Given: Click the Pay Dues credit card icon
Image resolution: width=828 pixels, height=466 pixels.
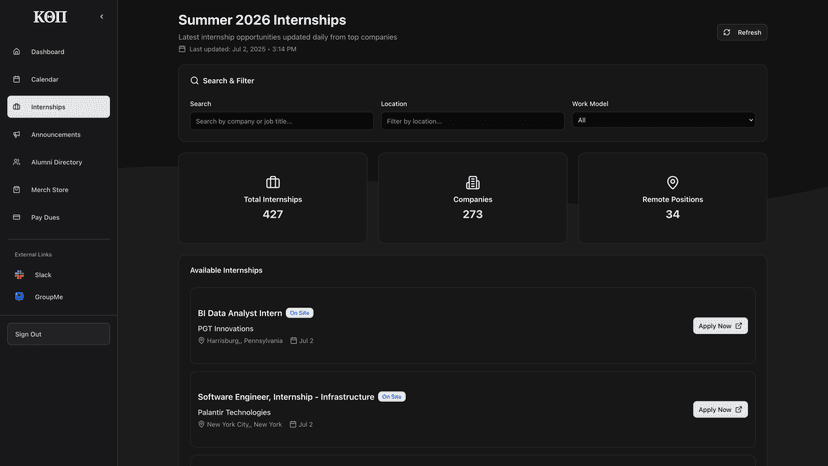Looking at the screenshot, I should pyautogui.click(x=16, y=217).
